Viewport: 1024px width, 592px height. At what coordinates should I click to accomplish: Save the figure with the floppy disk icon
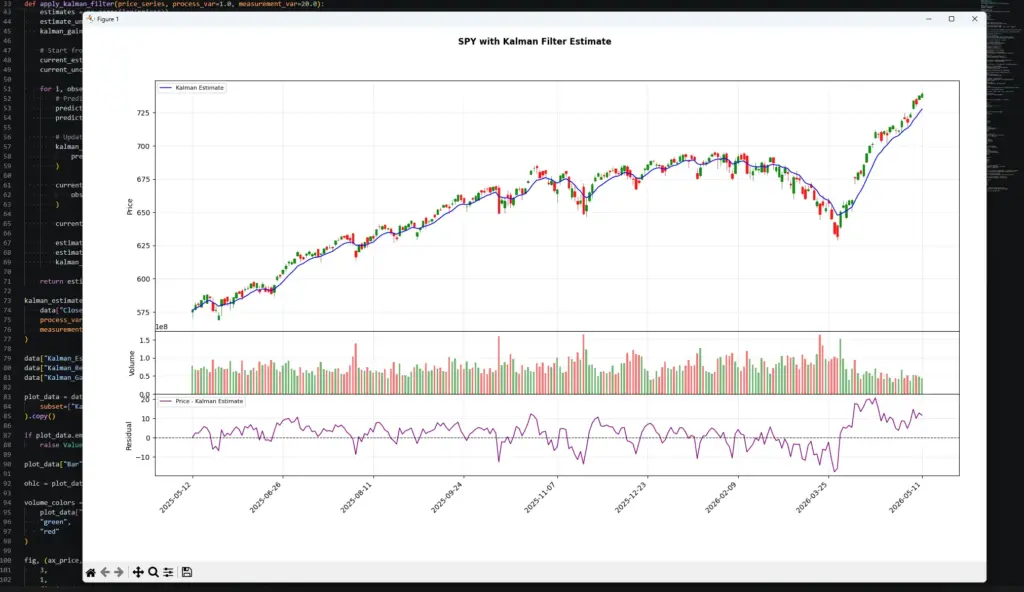click(x=187, y=572)
